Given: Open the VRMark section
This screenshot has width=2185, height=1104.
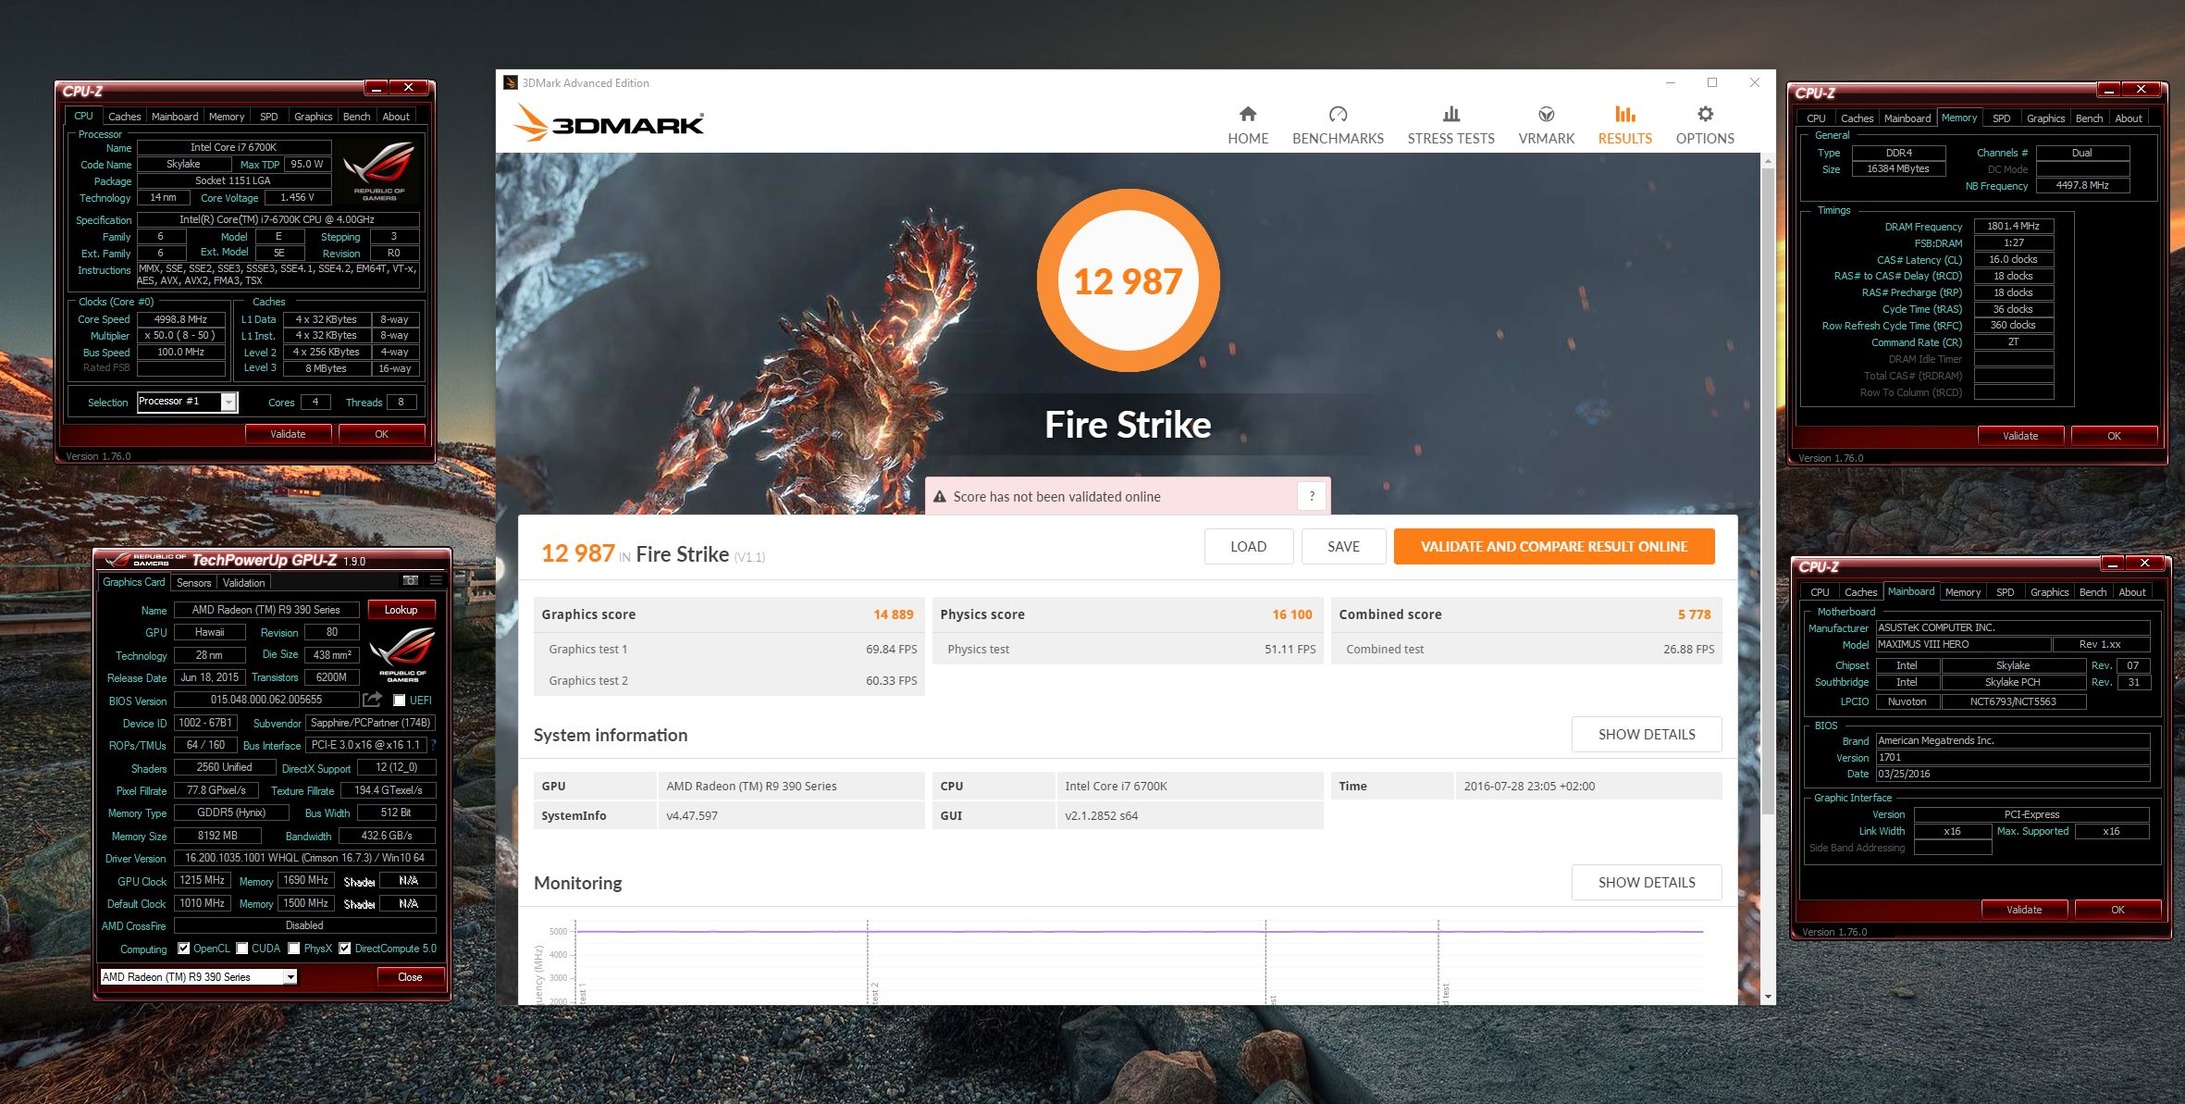Looking at the screenshot, I should click(1545, 126).
